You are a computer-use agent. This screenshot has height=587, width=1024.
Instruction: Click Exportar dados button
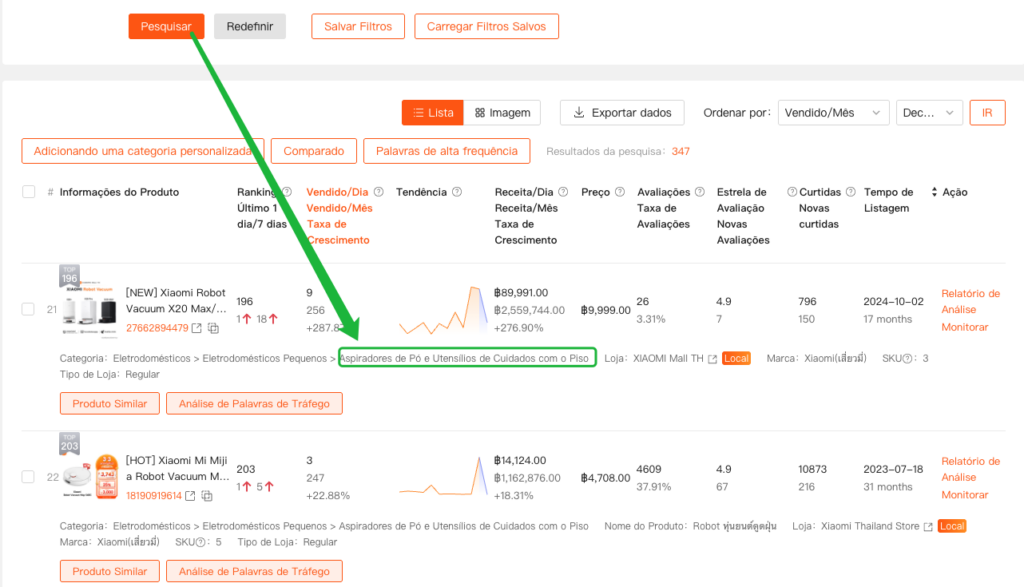click(x=622, y=113)
